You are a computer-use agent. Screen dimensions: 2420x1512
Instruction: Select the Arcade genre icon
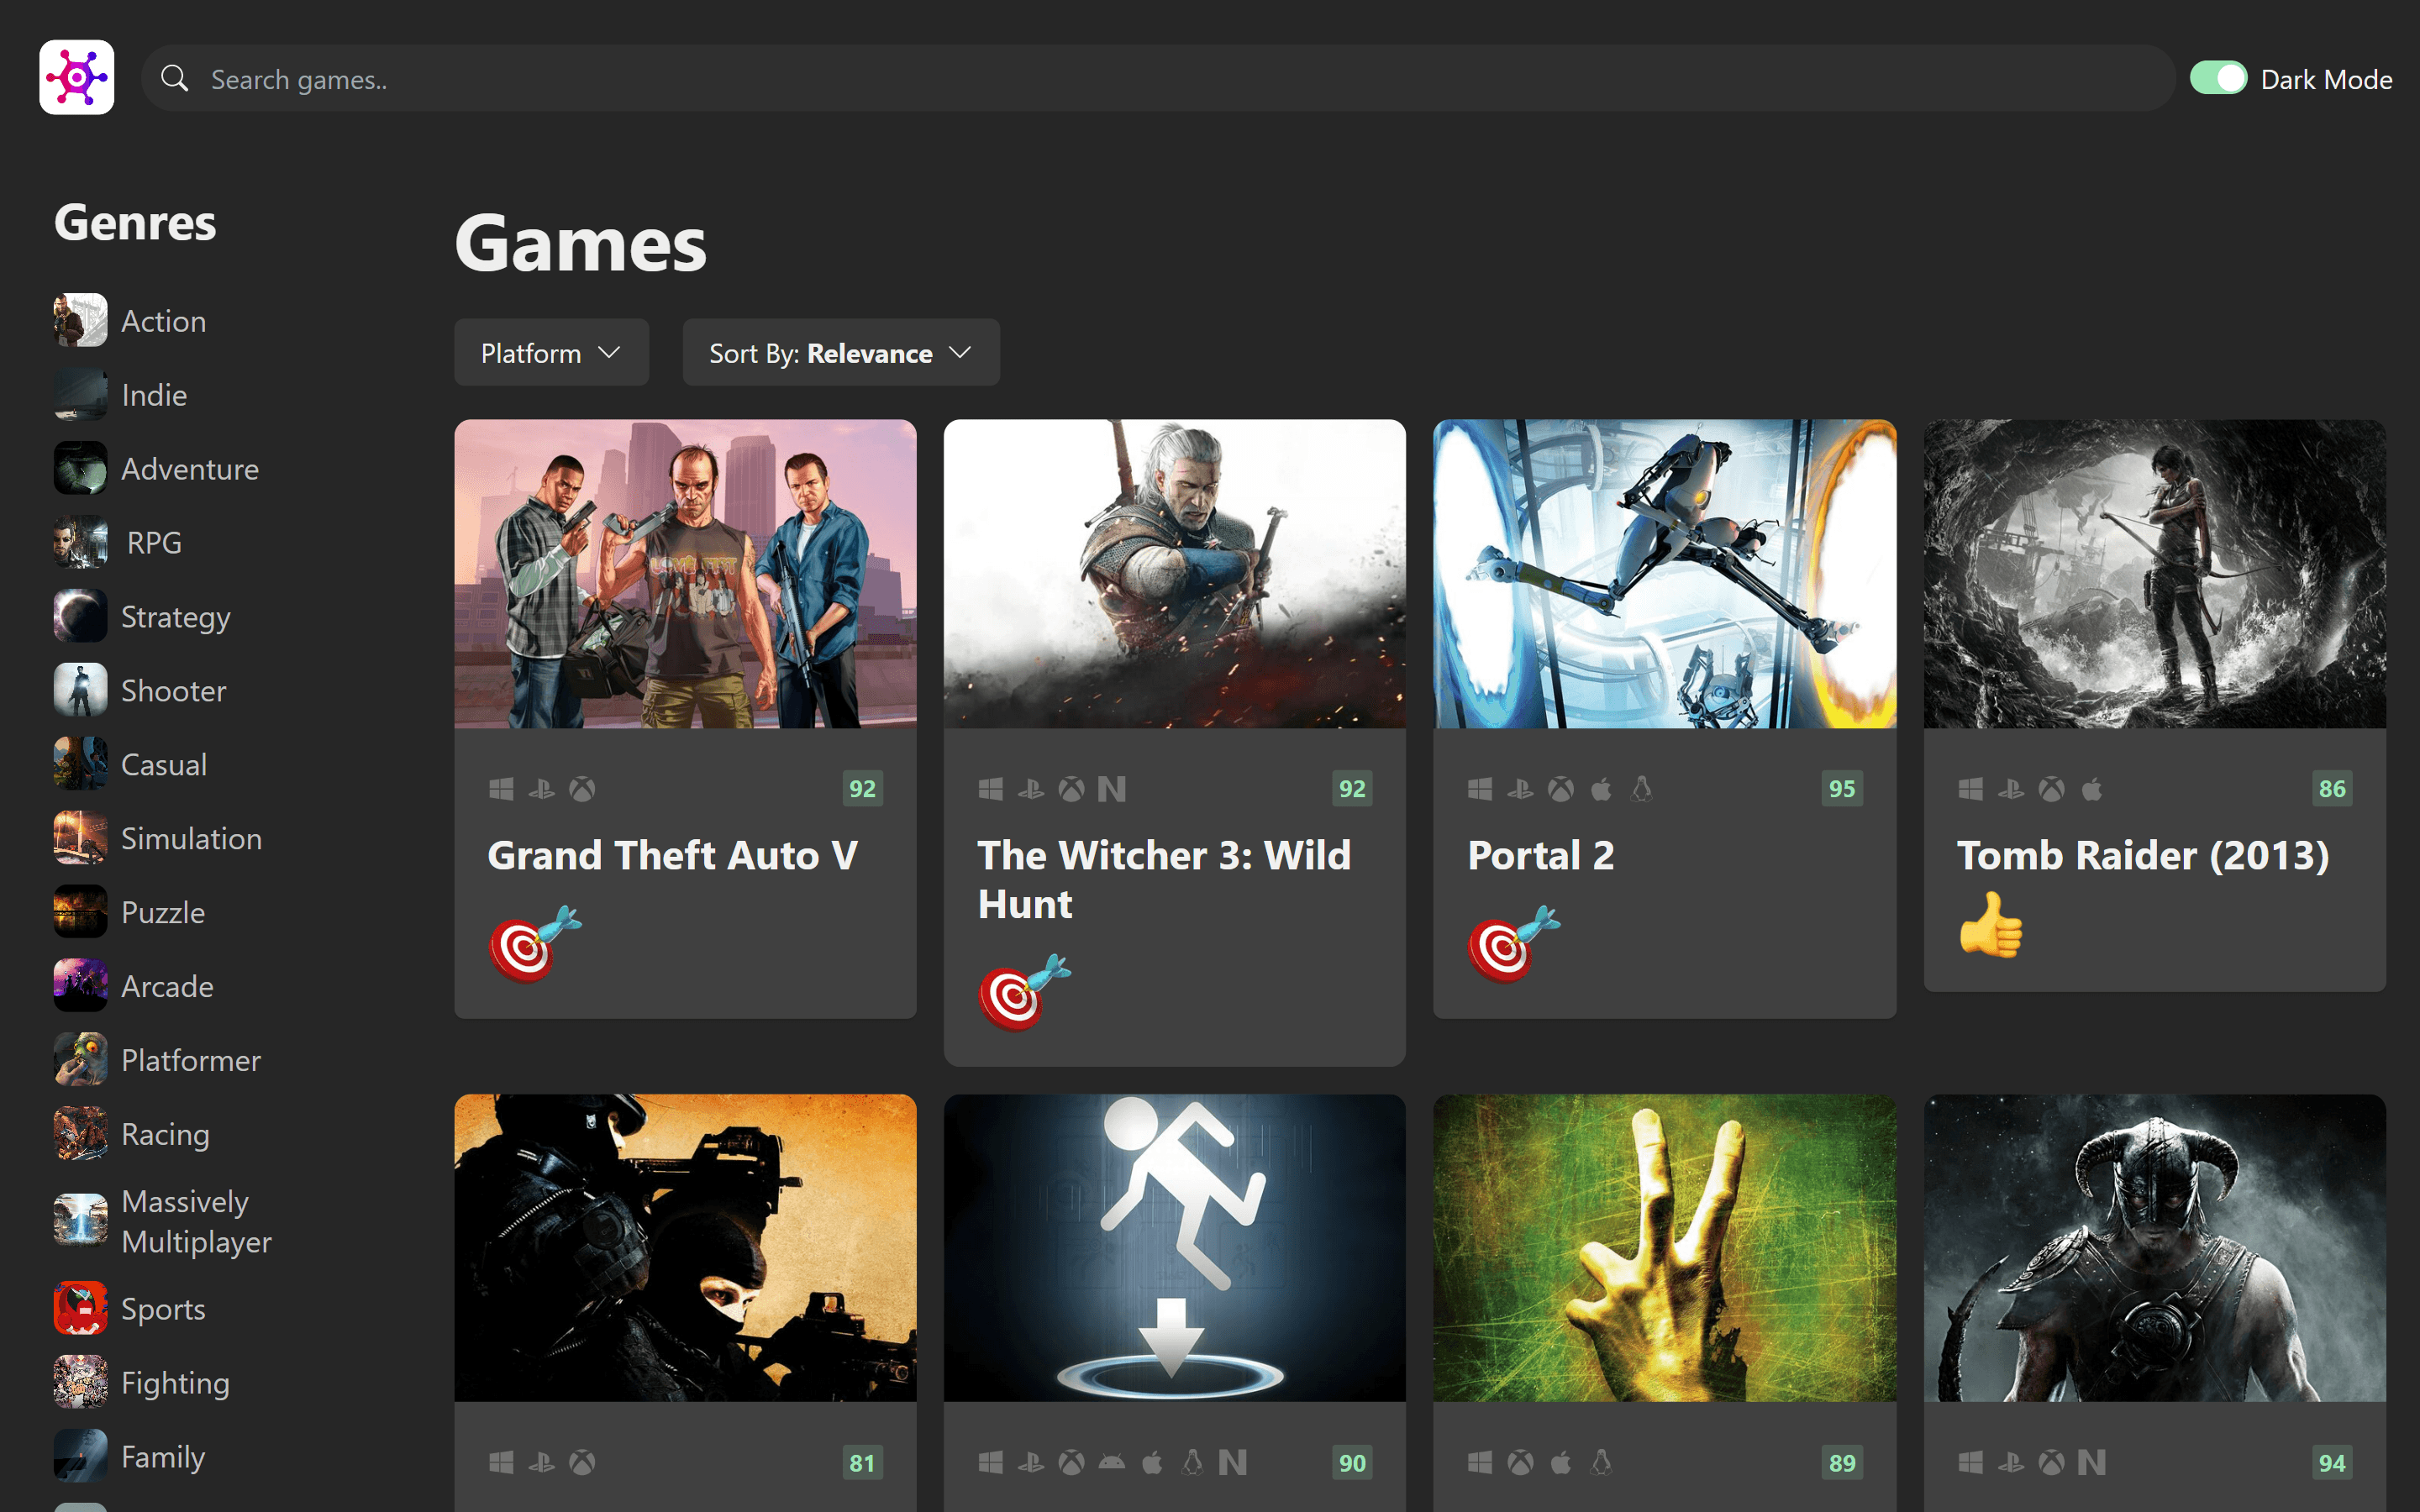80,986
